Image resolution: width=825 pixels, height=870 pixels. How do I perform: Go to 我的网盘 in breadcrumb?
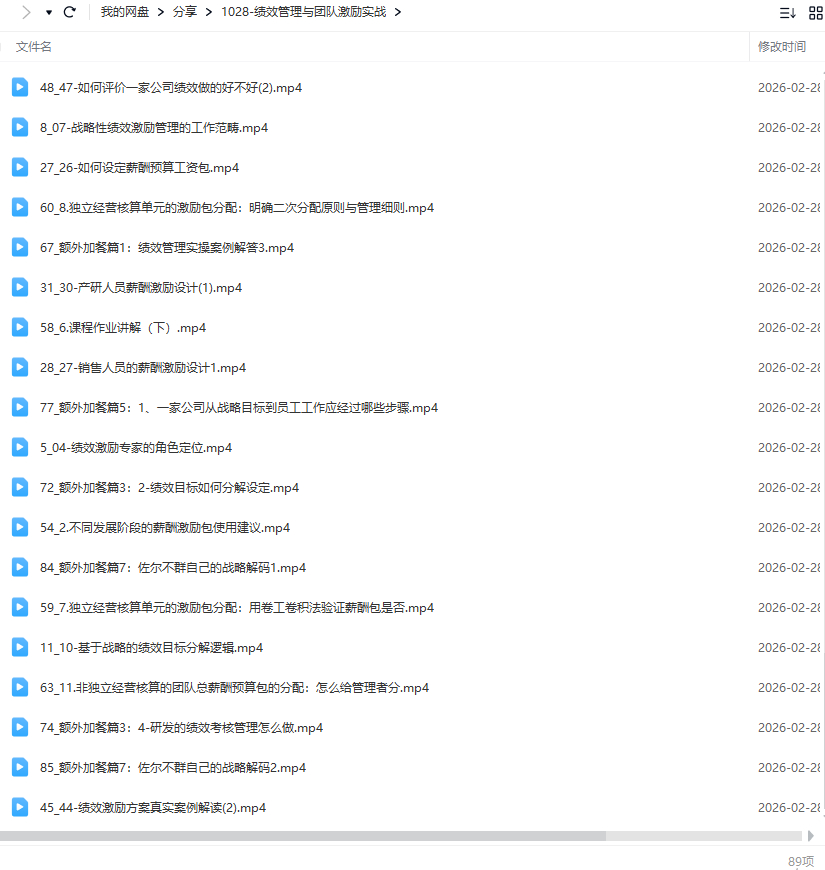[123, 12]
